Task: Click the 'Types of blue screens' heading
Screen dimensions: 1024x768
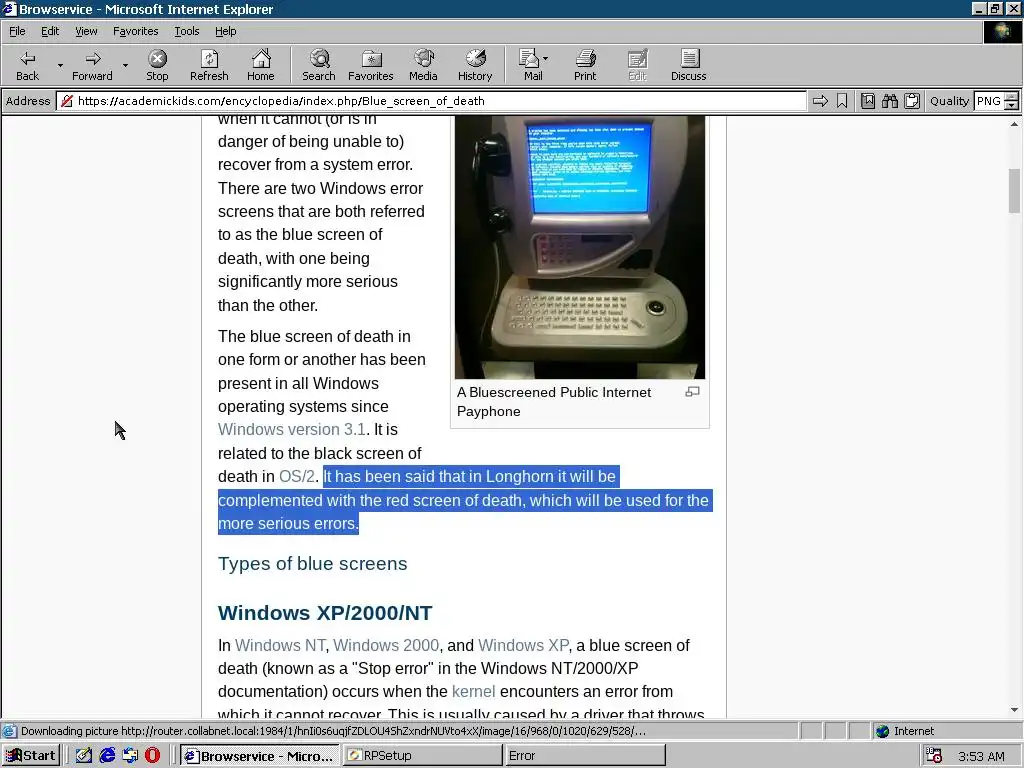Action: tap(312, 564)
